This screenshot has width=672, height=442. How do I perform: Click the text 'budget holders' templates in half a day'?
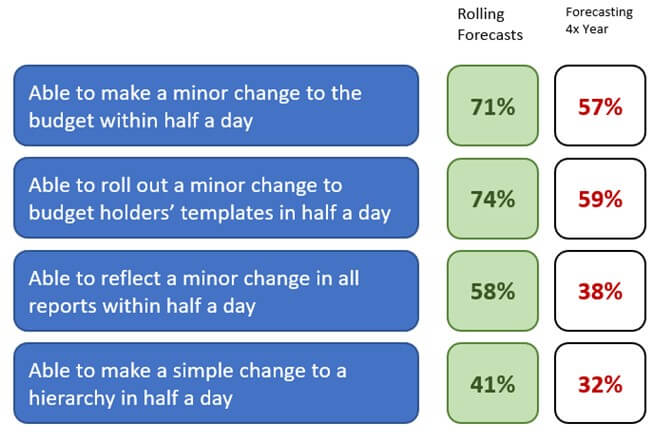(210, 213)
